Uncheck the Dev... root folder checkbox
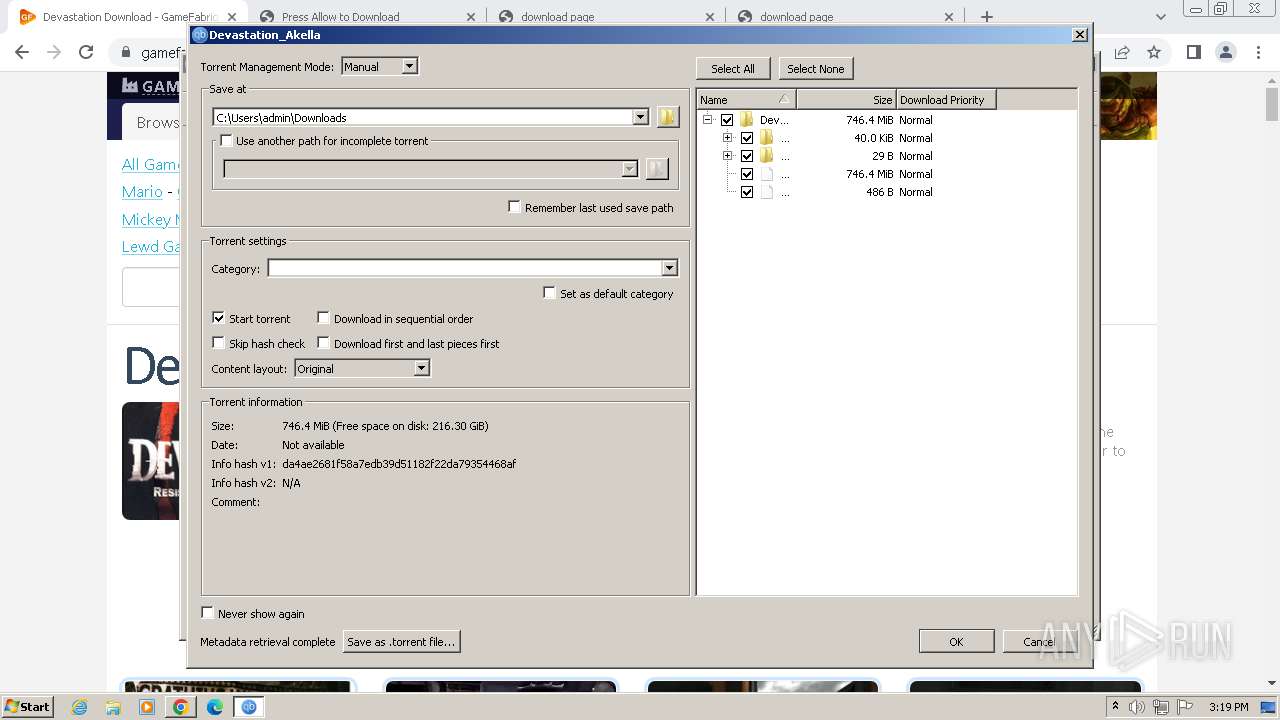The image size is (1280, 720). 727,120
